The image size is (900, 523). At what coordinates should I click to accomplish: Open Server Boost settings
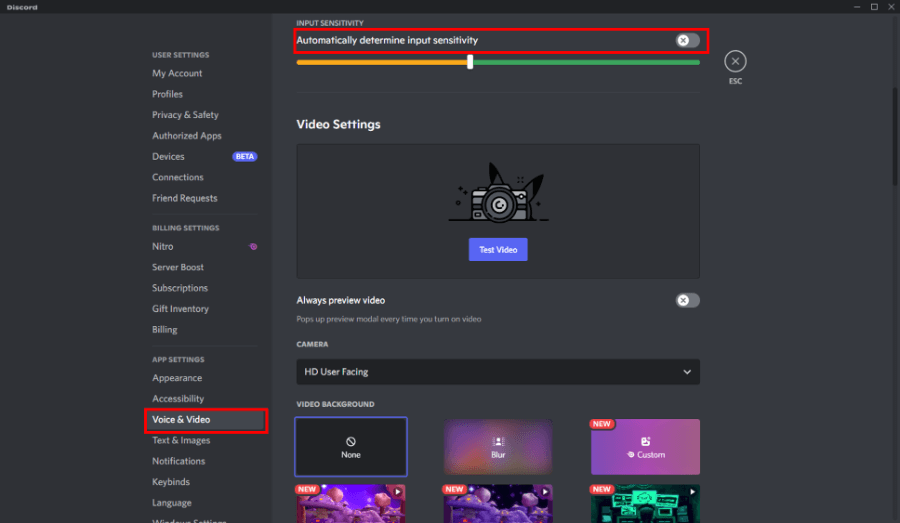click(x=177, y=267)
